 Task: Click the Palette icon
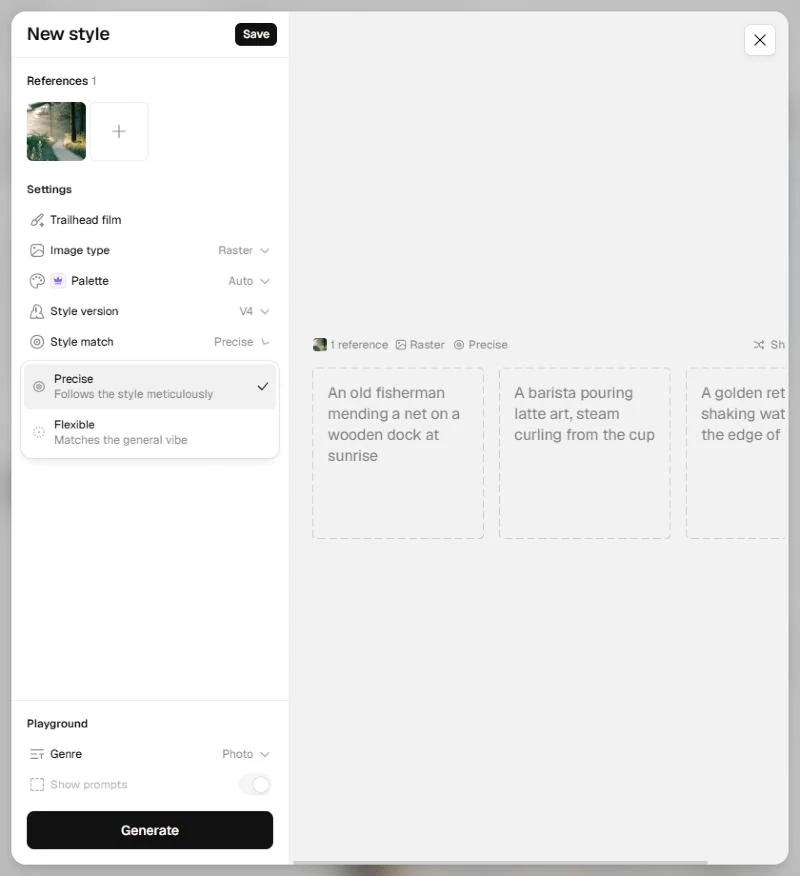pos(37,281)
